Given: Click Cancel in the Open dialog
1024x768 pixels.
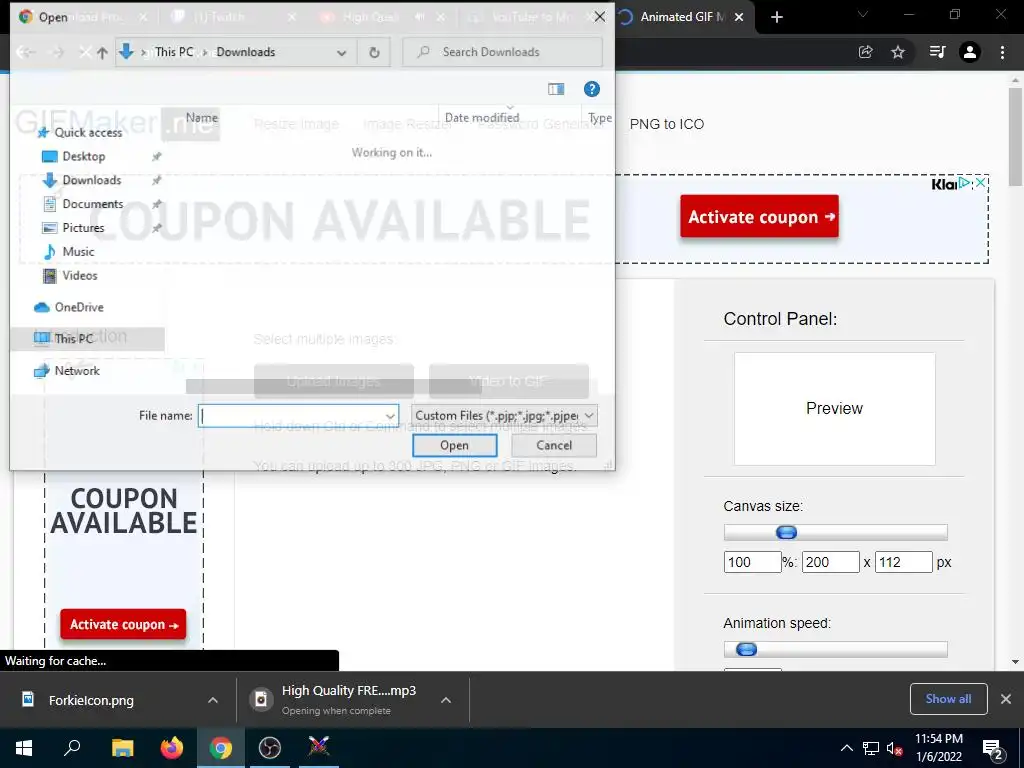Looking at the screenshot, I should [x=554, y=445].
